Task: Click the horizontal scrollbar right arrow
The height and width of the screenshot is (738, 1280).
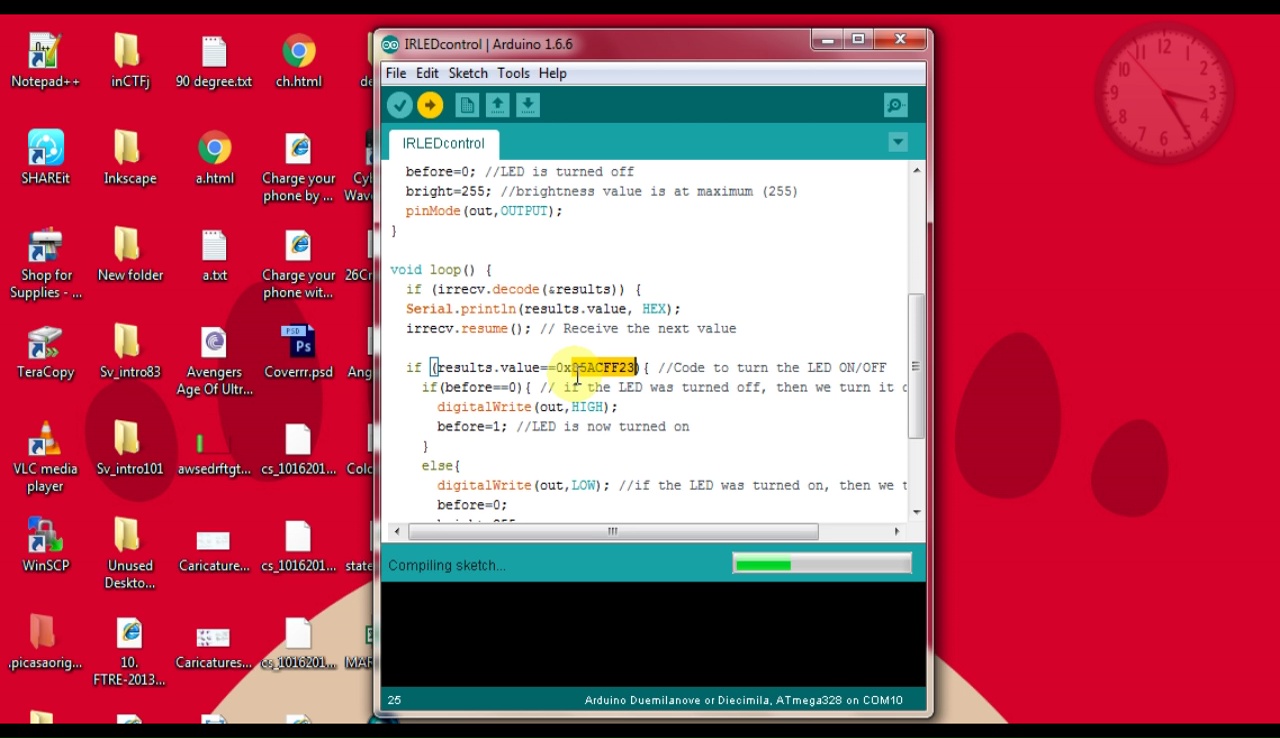Action: pos(896,531)
